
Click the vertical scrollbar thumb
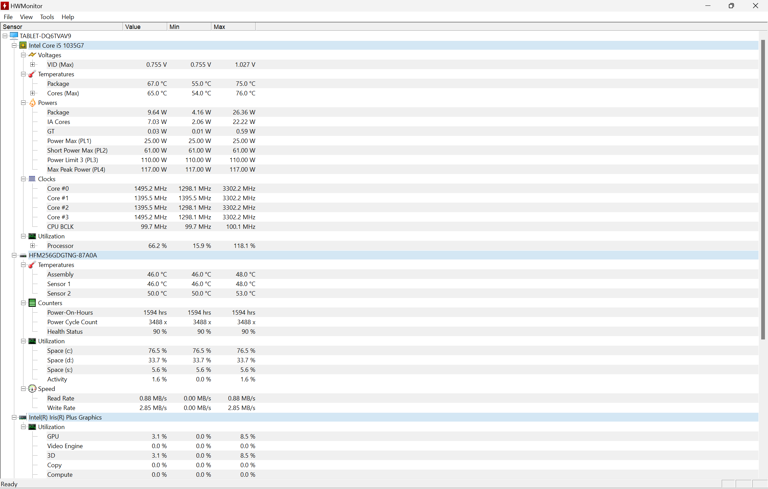(763, 189)
